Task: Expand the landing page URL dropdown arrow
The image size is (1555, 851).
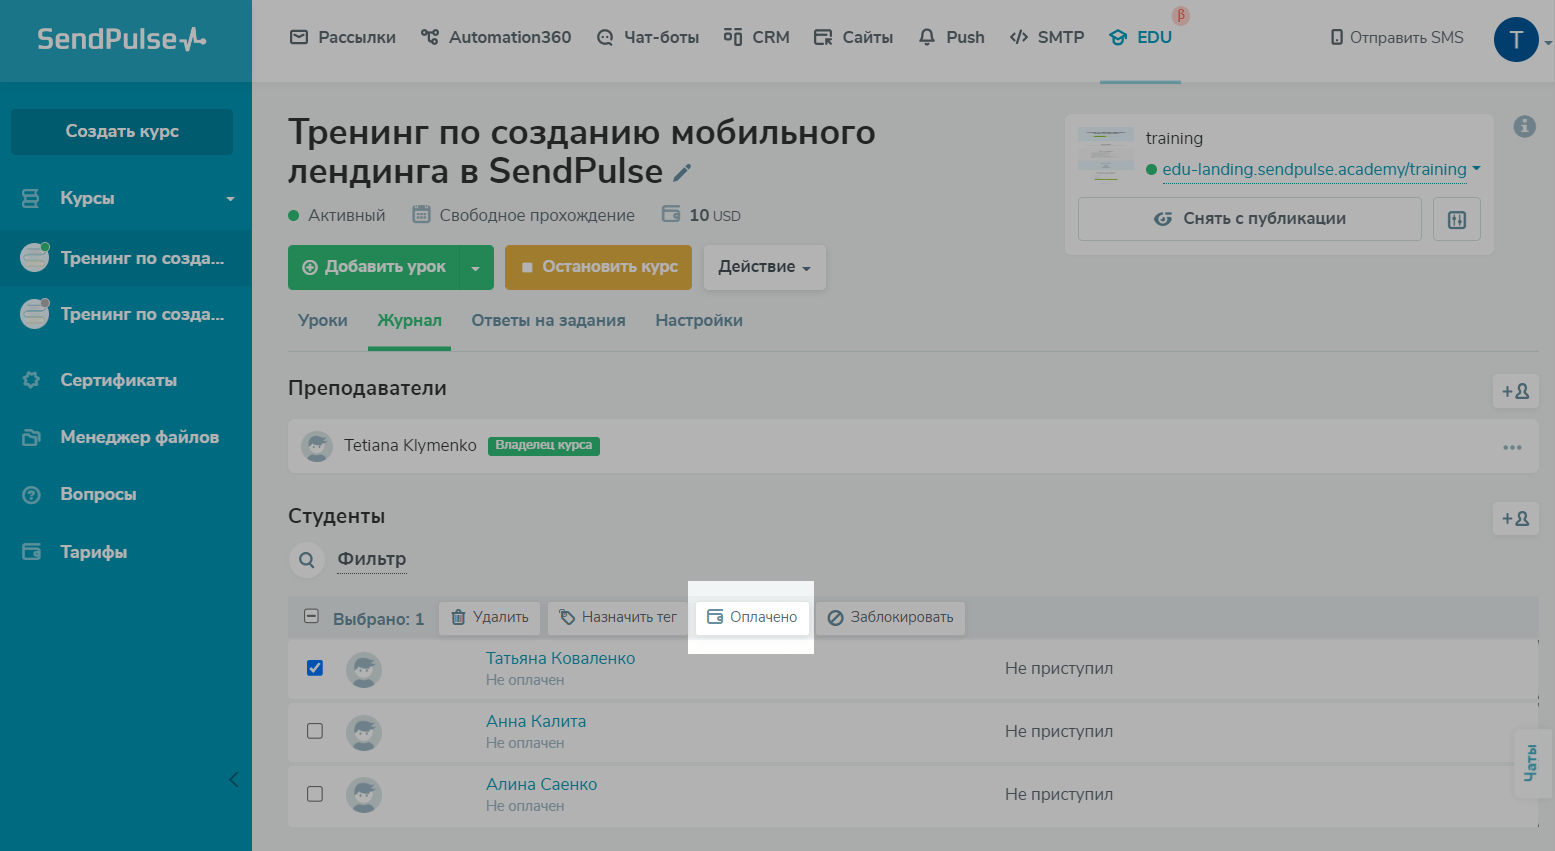Action: pyautogui.click(x=1476, y=168)
